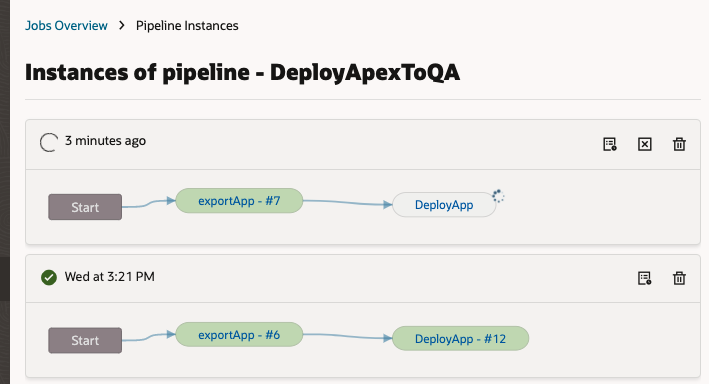This screenshot has width=709, height=384.
Task: Click the Instances of pipeline - DeployApexToQA heading
Action: (x=242, y=72)
